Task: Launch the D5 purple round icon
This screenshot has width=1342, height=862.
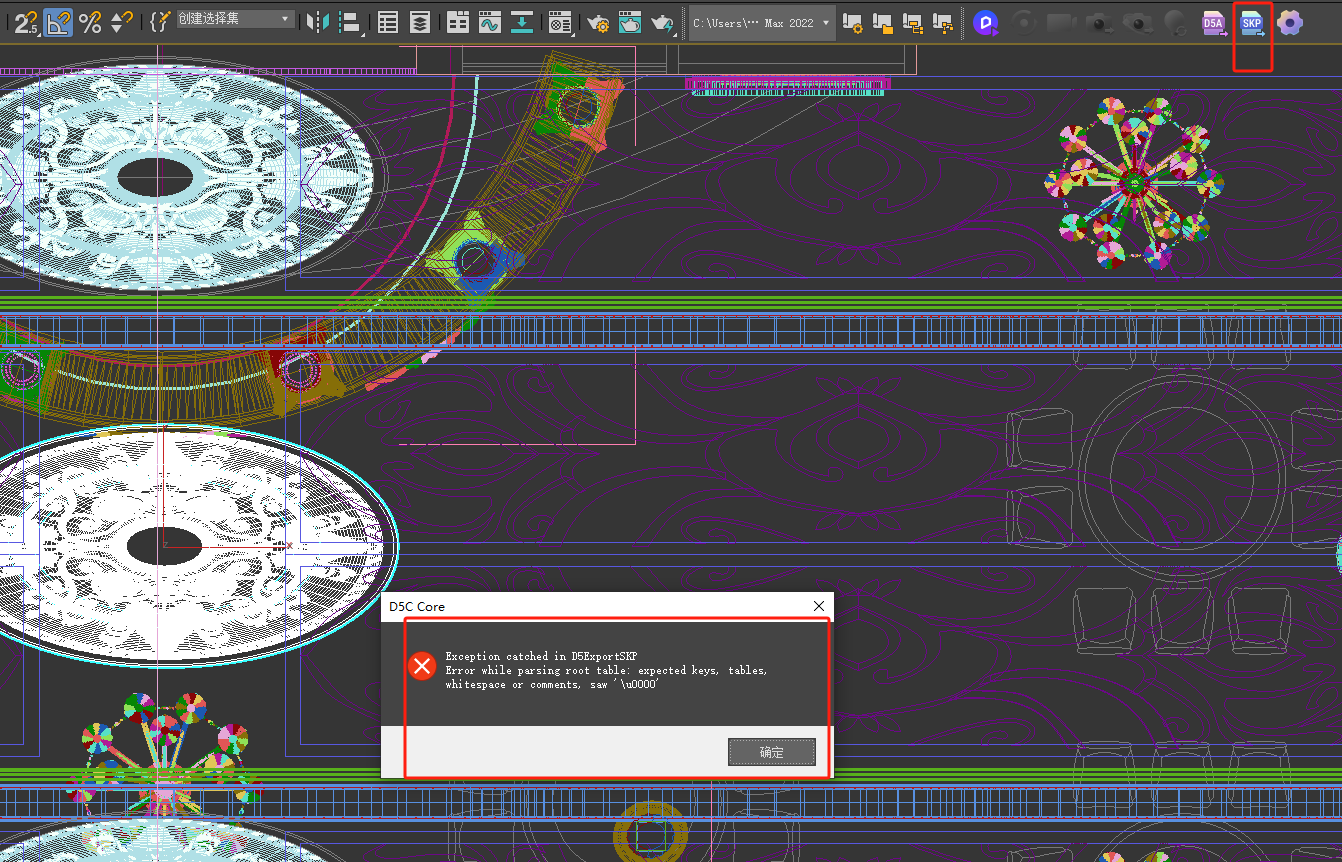Action: [x=986, y=21]
